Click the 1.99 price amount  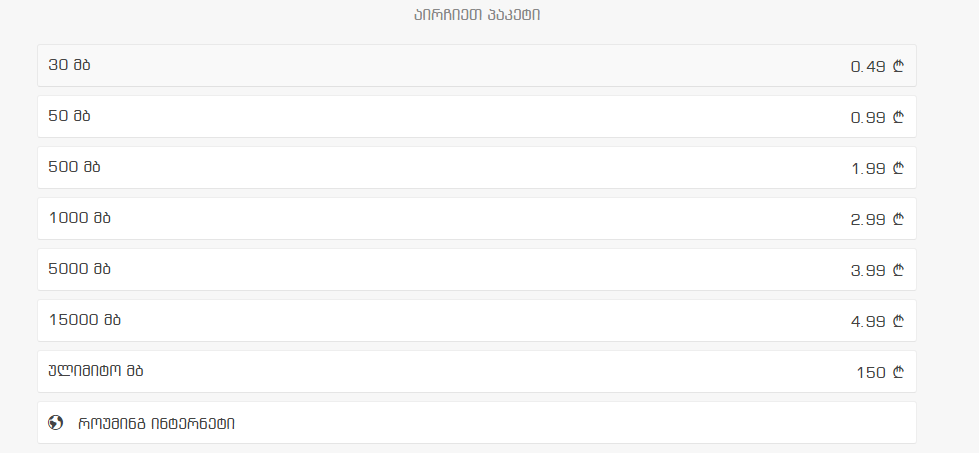point(868,169)
